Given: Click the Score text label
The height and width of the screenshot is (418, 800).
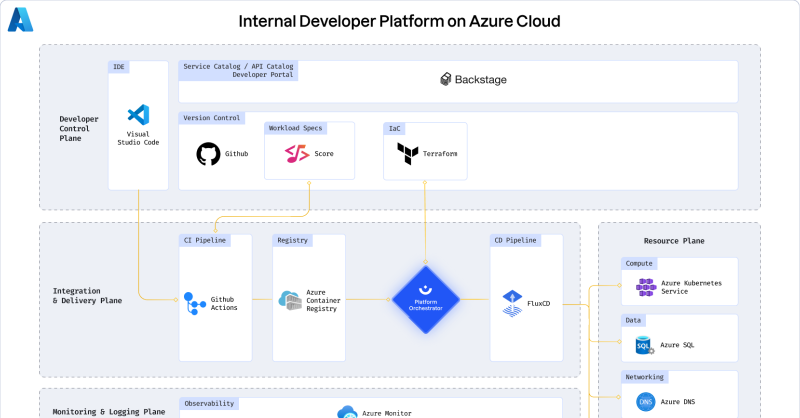Looking at the screenshot, I should tap(324, 154).
